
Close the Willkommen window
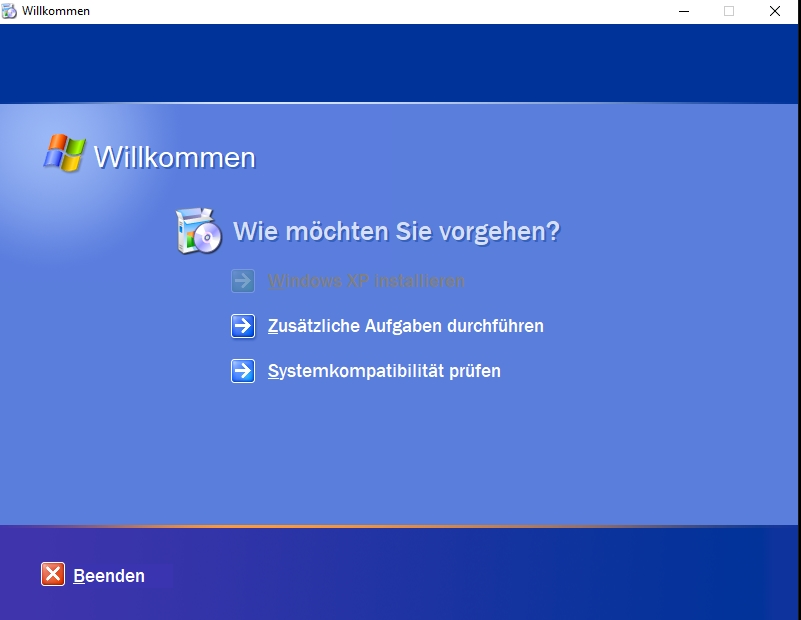tap(775, 11)
